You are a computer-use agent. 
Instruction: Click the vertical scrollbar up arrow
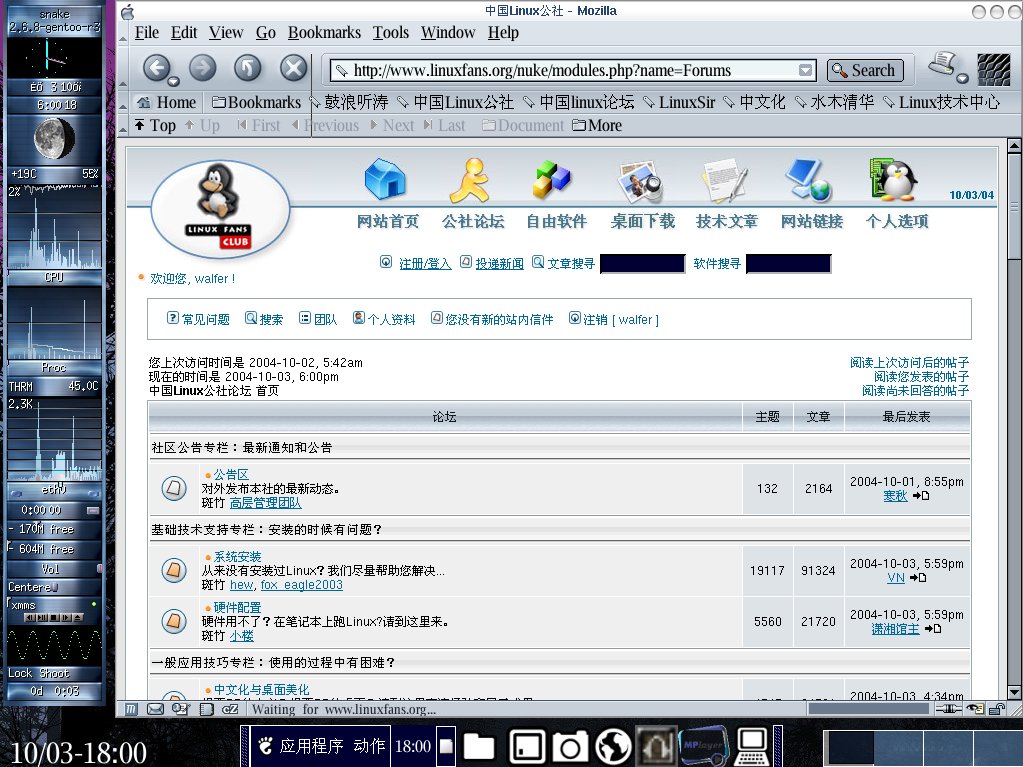click(x=1014, y=146)
